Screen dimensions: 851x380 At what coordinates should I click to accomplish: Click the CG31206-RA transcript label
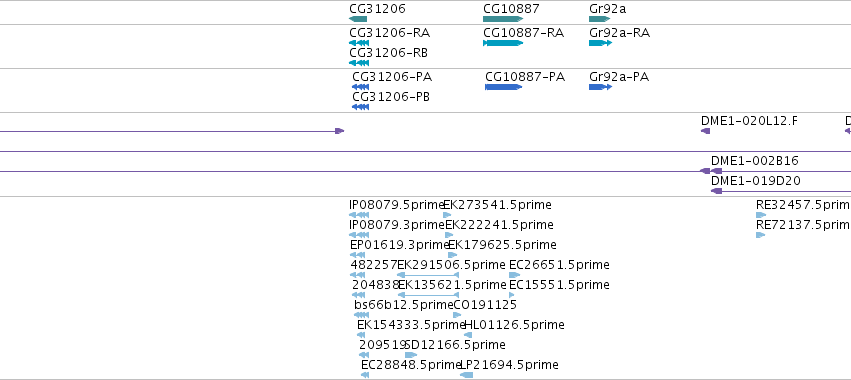click(x=390, y=33)
